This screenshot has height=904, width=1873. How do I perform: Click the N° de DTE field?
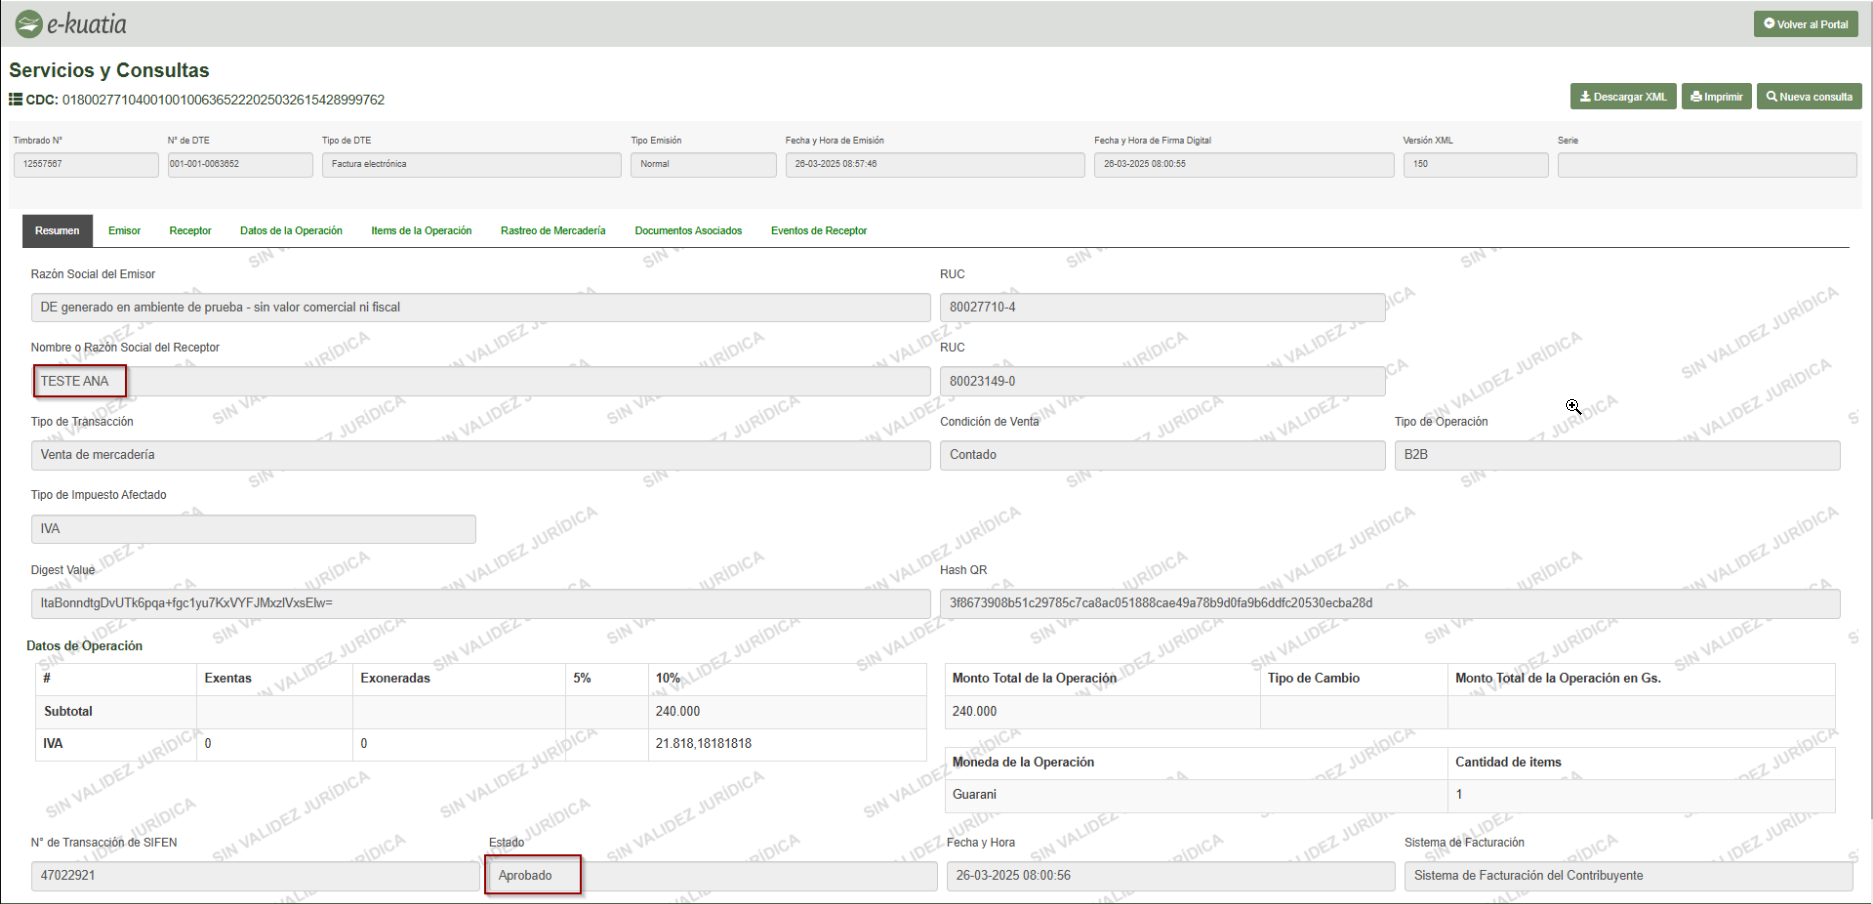pos(240,164)
